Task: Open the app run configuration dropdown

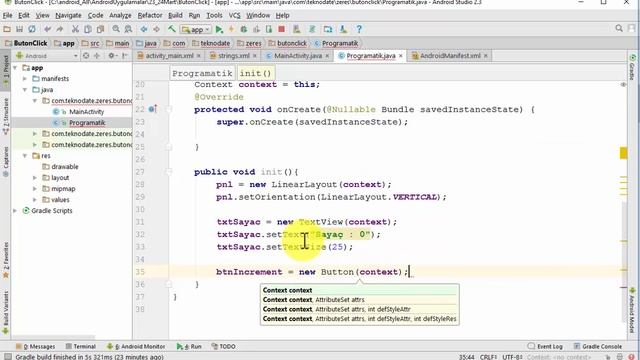Action: 196,29
